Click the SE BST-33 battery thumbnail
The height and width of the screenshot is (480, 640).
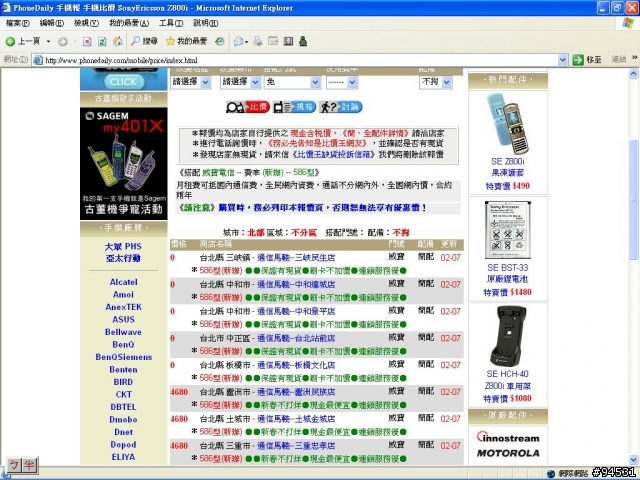[508, 230]
